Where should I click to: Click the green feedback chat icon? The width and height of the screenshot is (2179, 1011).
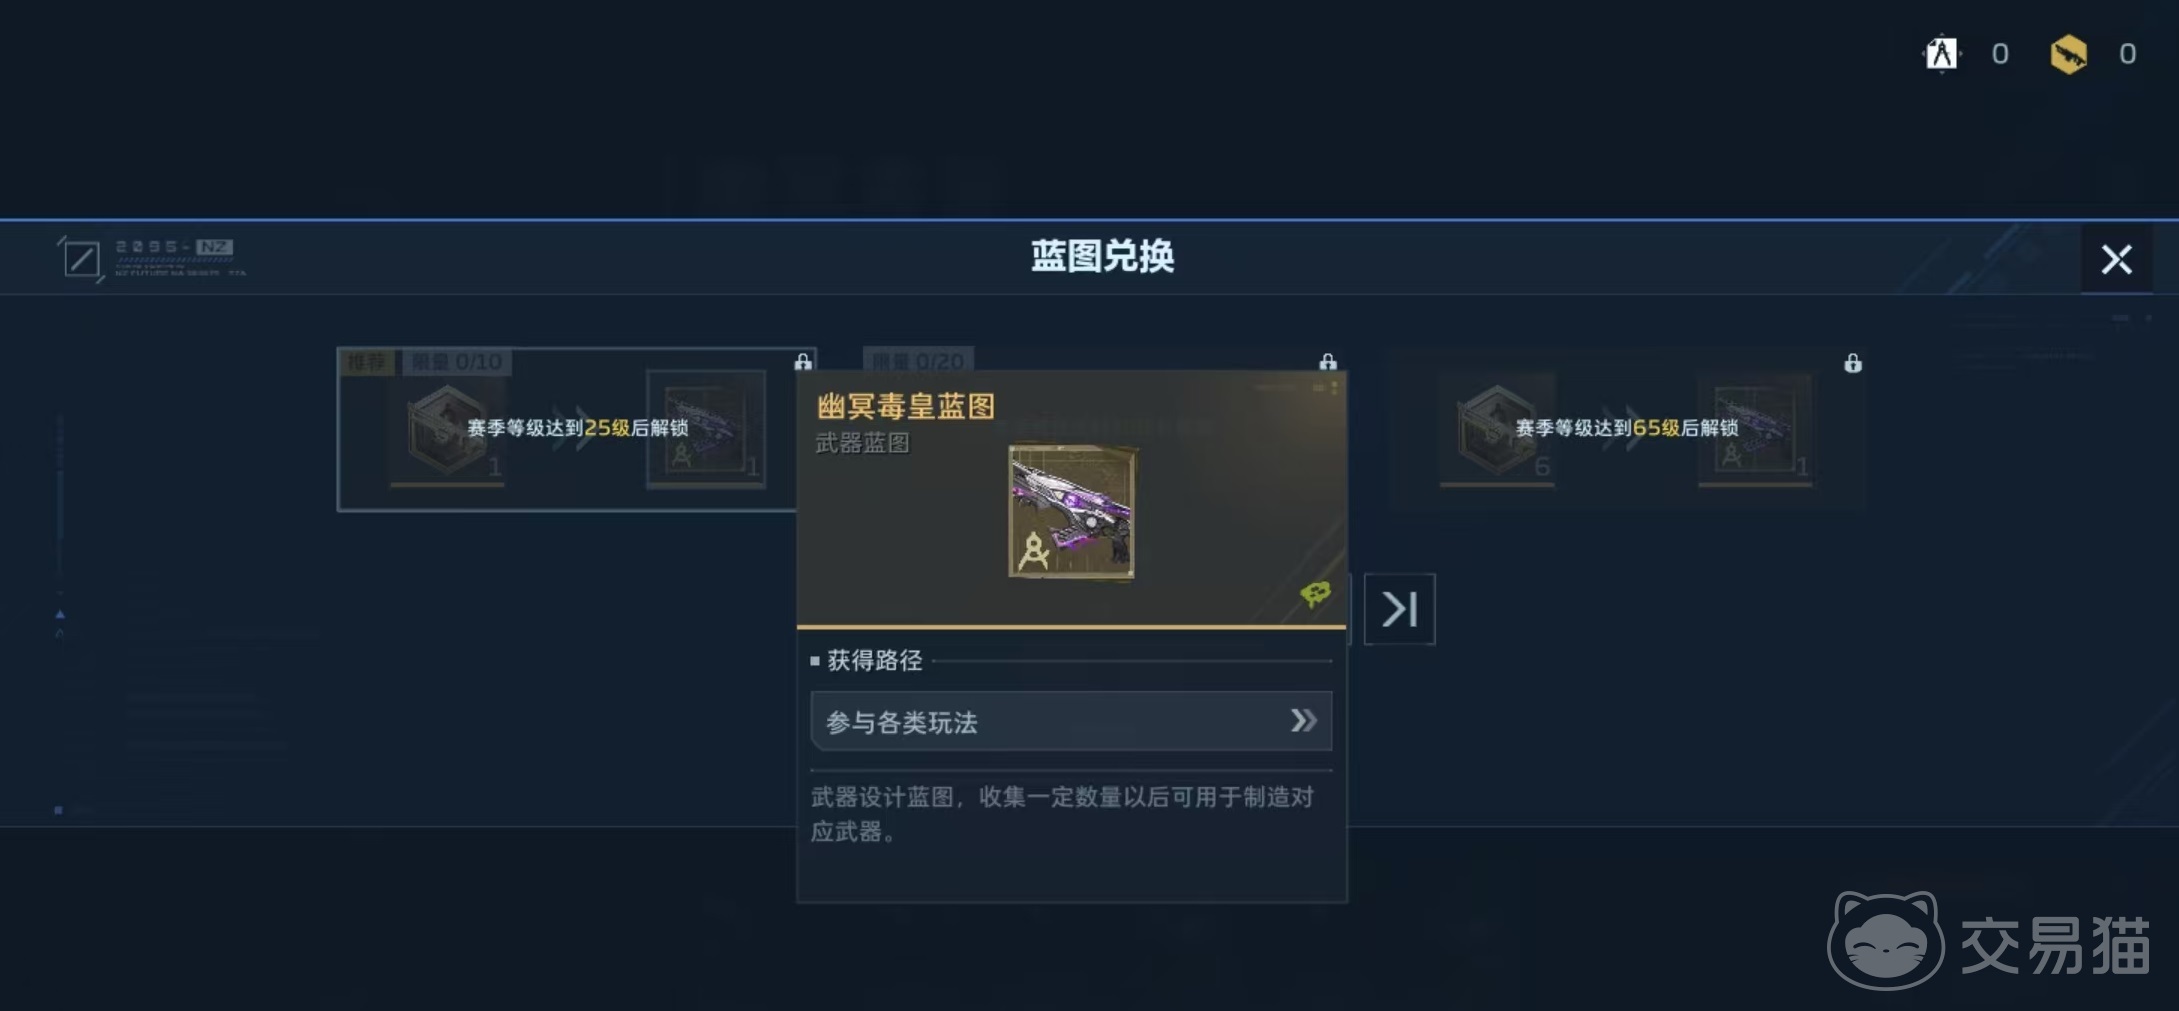(x=1315, y=594)
